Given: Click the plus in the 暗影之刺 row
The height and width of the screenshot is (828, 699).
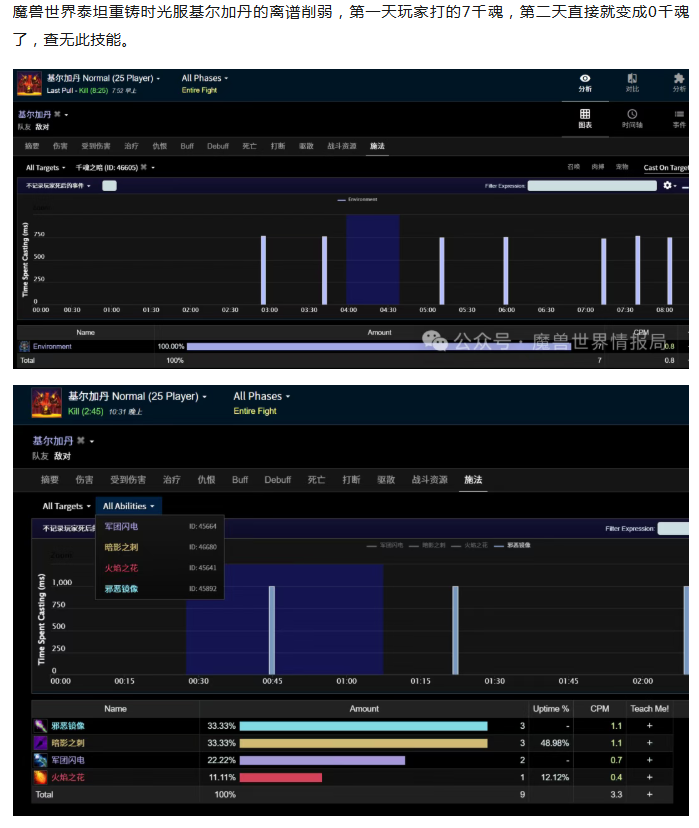Looking at the screenshot, I should [649, 743].
